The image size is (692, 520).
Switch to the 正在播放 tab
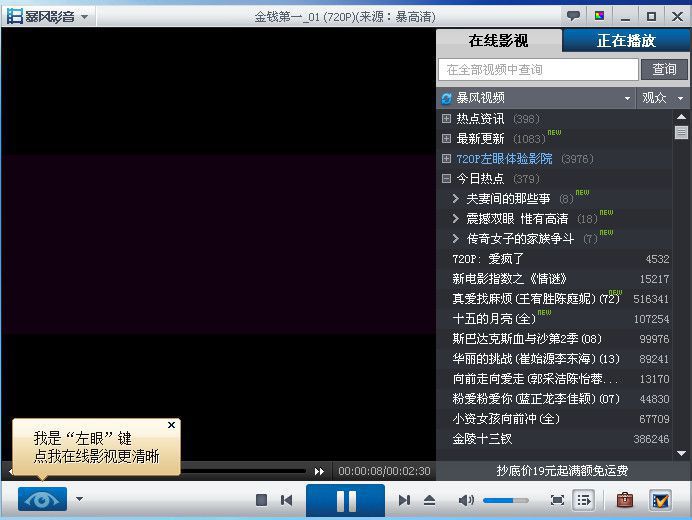point(626,41)
